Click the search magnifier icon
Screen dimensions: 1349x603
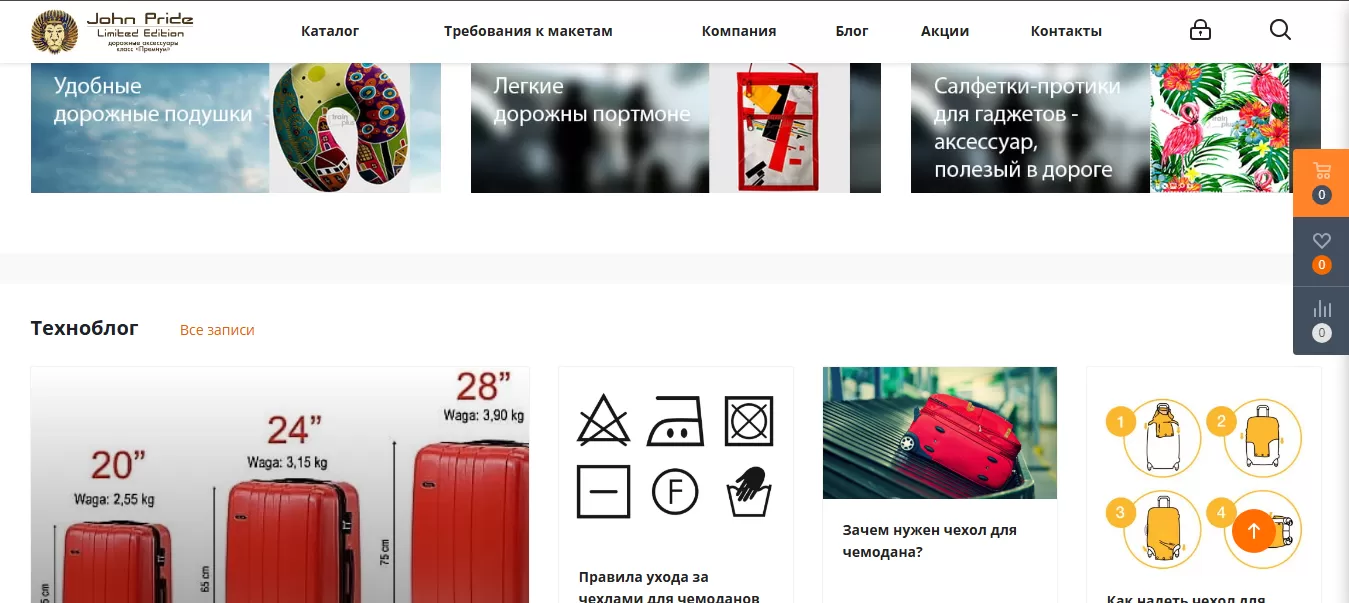coord(1280,30)
